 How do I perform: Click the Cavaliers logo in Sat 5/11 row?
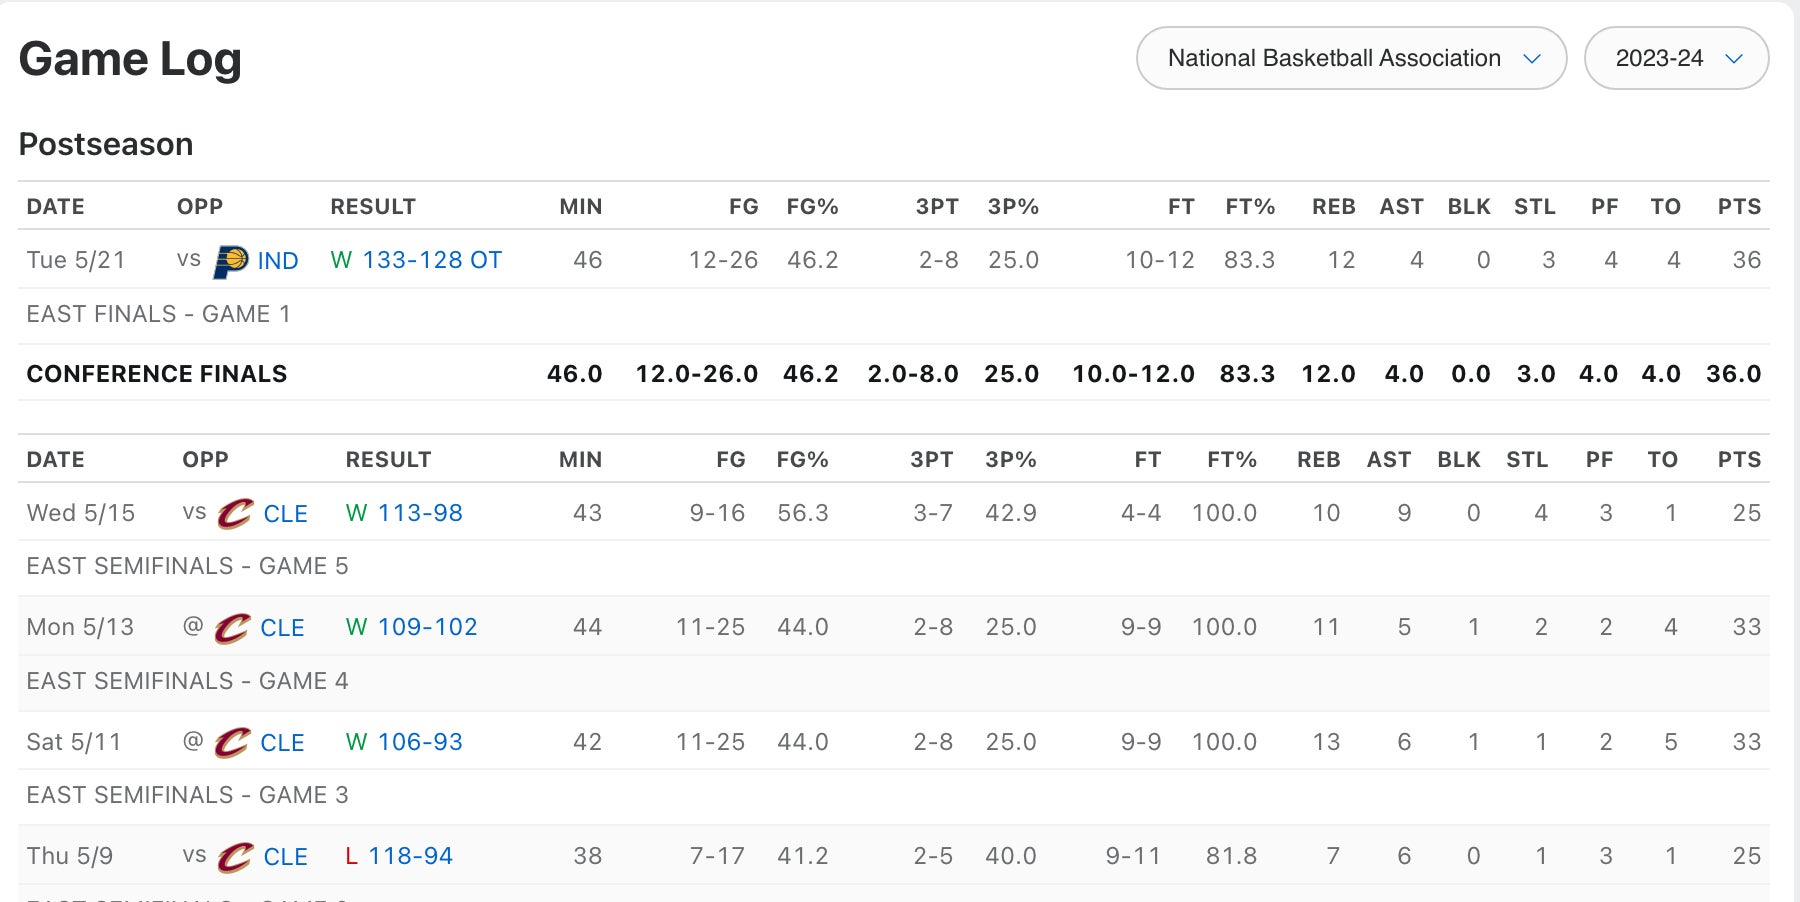point(232,743)
